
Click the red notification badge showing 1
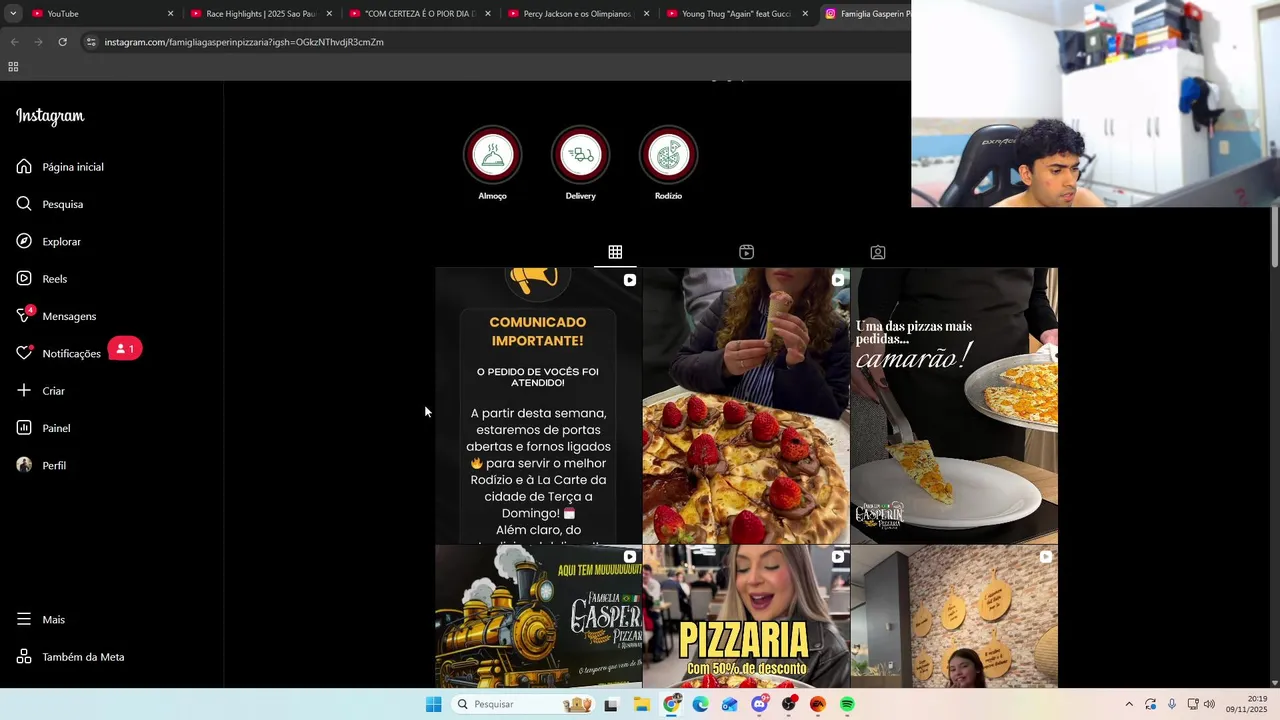[125, 349]
